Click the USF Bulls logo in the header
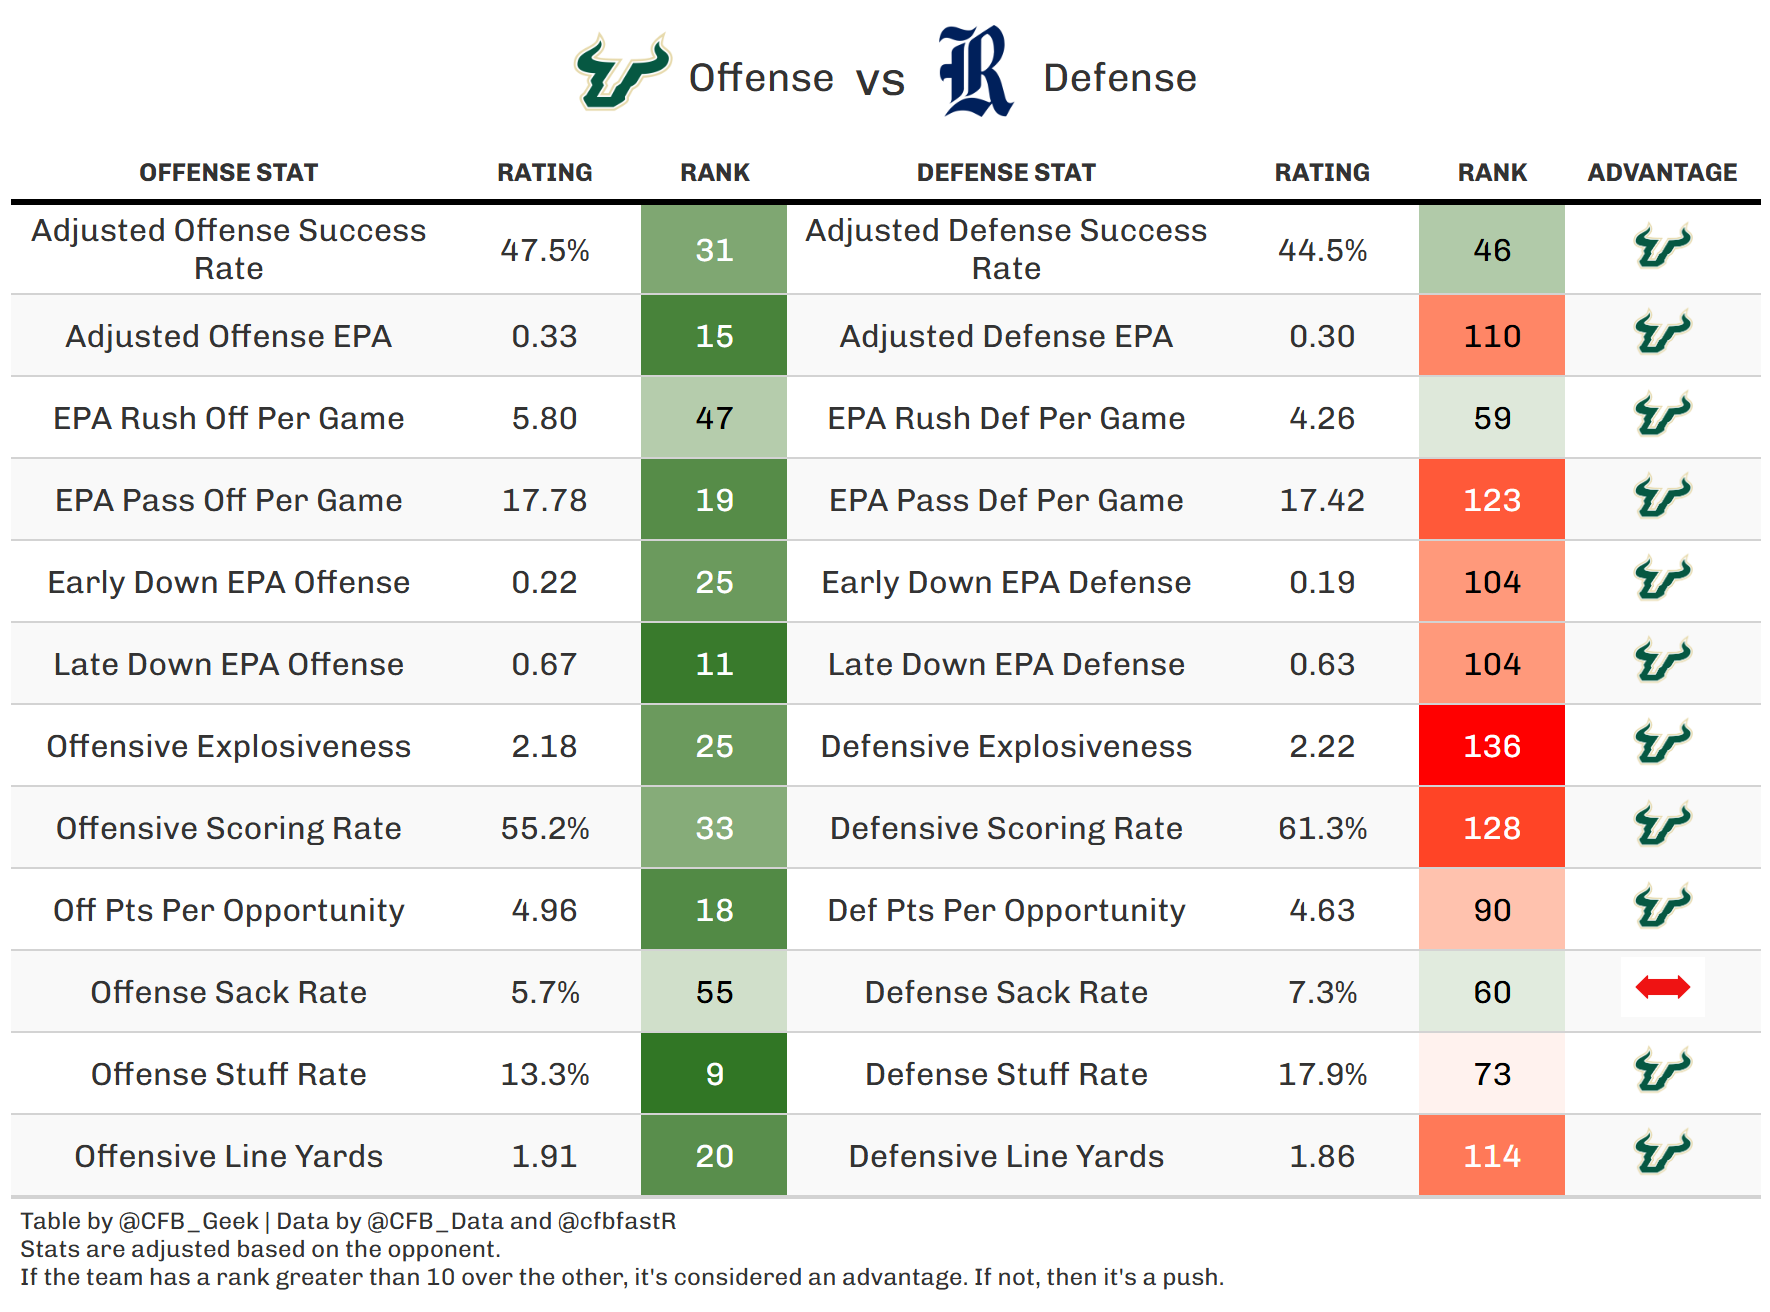Viewport: 1770px width, 1312px height. (x=621, y=72)
